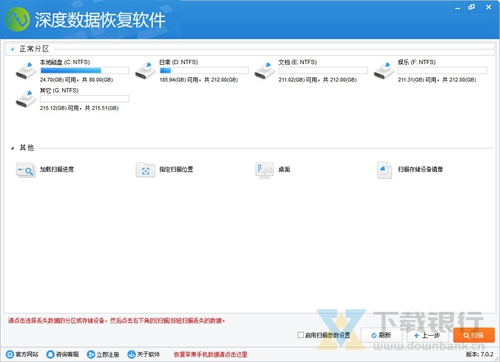500x362 pixels.
Task: Select the D: NTFS drive icon
Action: pyautogui.click(x=145, y=71)
